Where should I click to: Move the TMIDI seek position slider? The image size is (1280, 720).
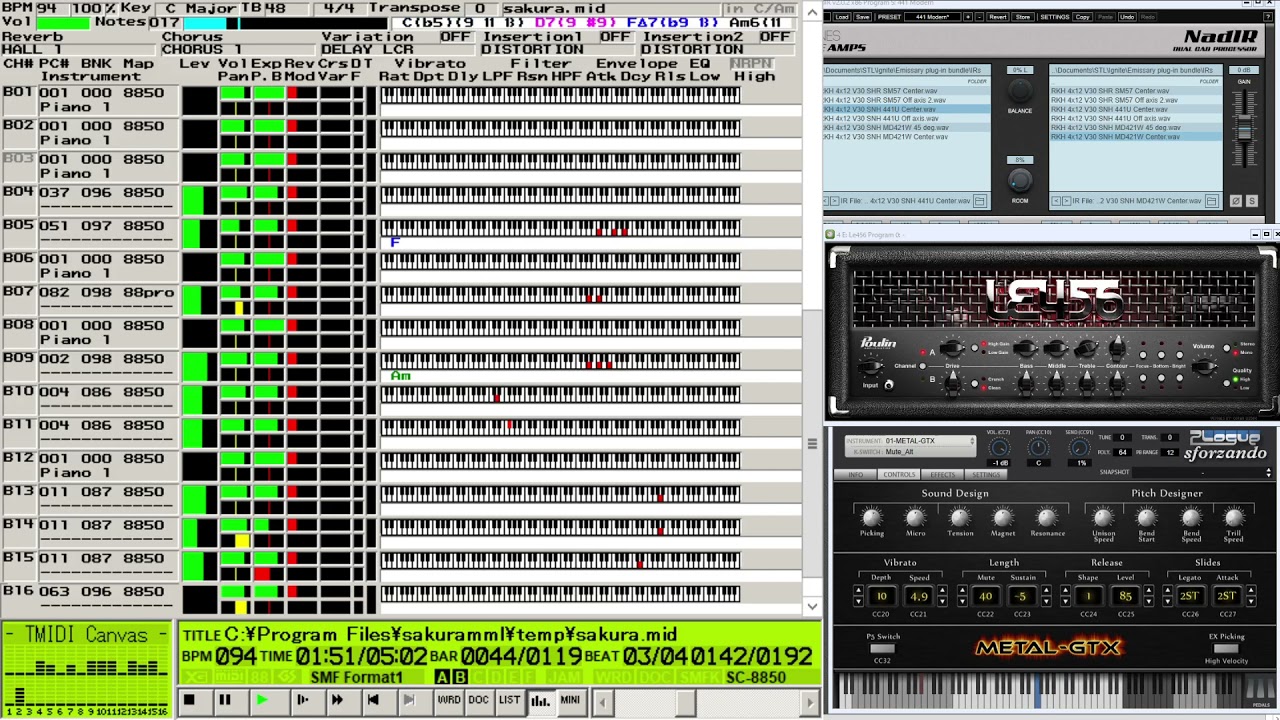[686, 702]
